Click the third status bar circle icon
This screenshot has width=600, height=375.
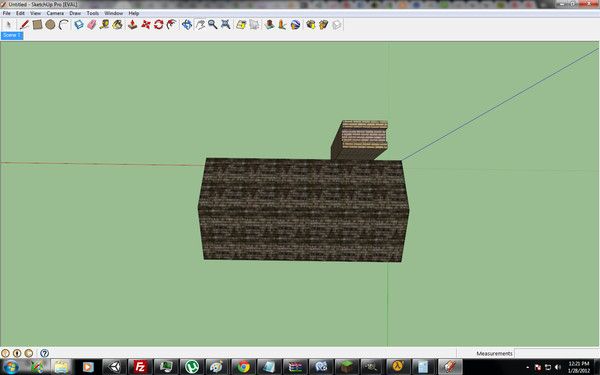(x=29, y=353)
